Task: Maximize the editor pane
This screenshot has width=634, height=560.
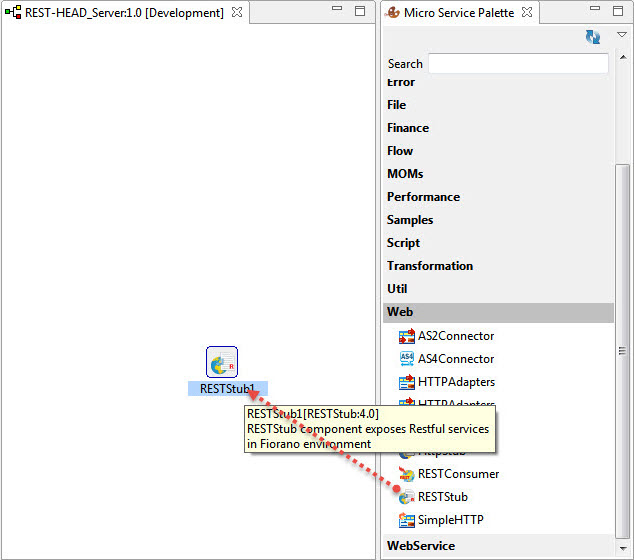Action: click(360, 11)
